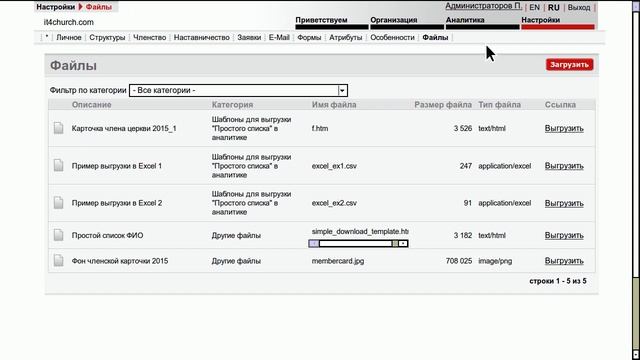Viewport: 640px width, 360px height.
Task: Click right arrow of filename horizontal scrollbar
Action: click(x=403, y=244)
